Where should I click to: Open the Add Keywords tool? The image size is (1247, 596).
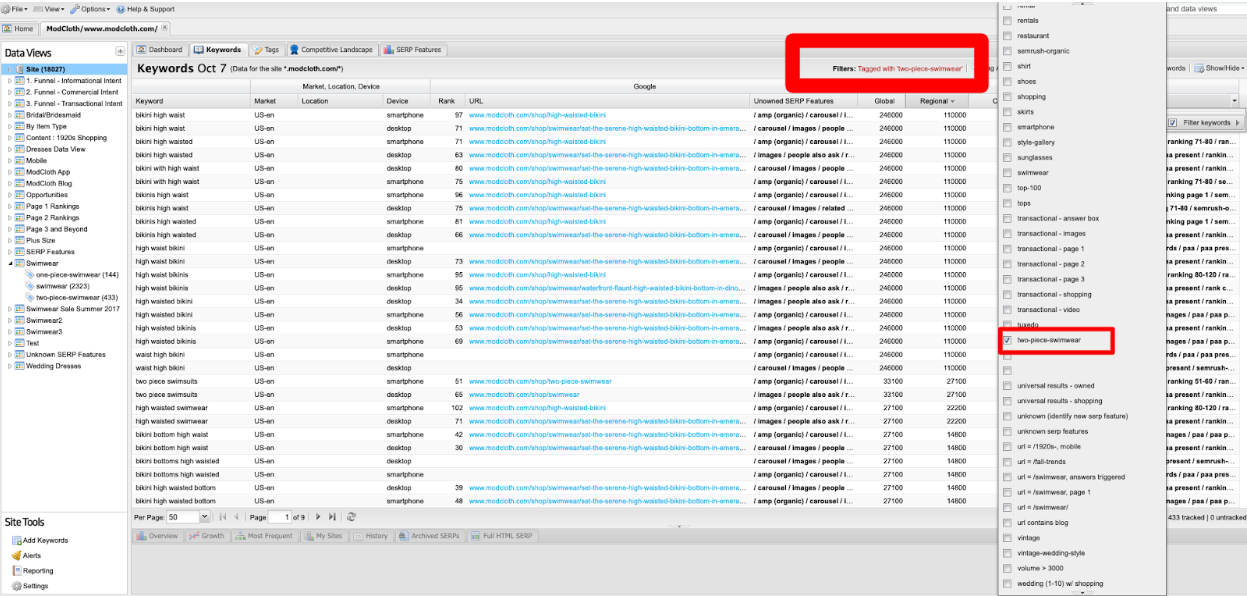click(45, 540)
